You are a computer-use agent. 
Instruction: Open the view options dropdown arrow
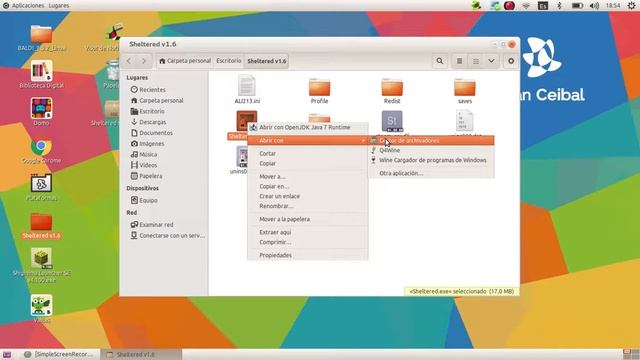tap(491, 61)
